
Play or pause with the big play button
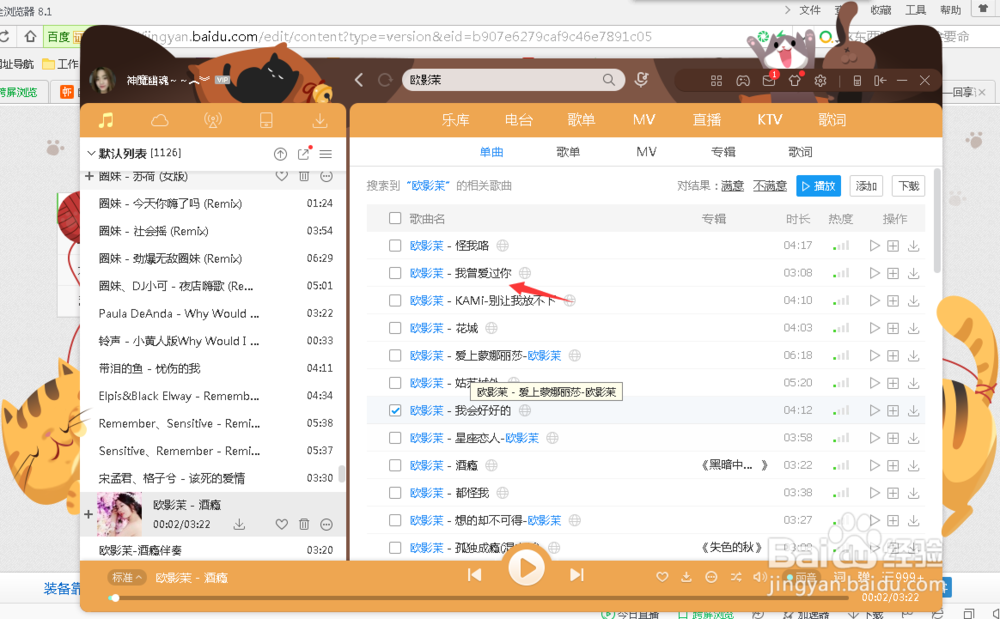click(x=526, y=567)
